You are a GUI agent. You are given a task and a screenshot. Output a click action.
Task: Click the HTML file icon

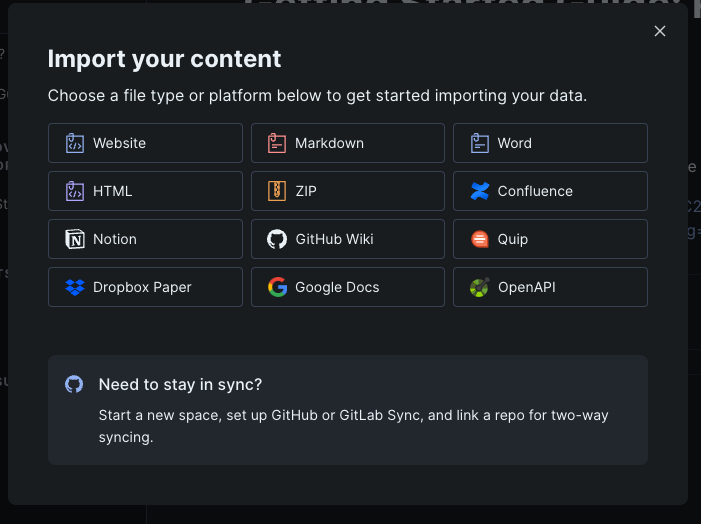[75, 191]
